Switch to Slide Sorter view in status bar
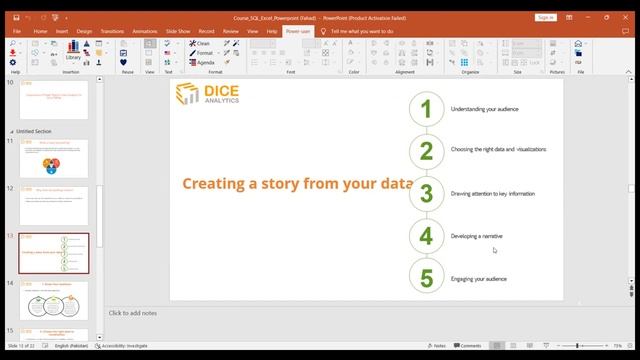640x360 pixels. click(x=513, y=346)
